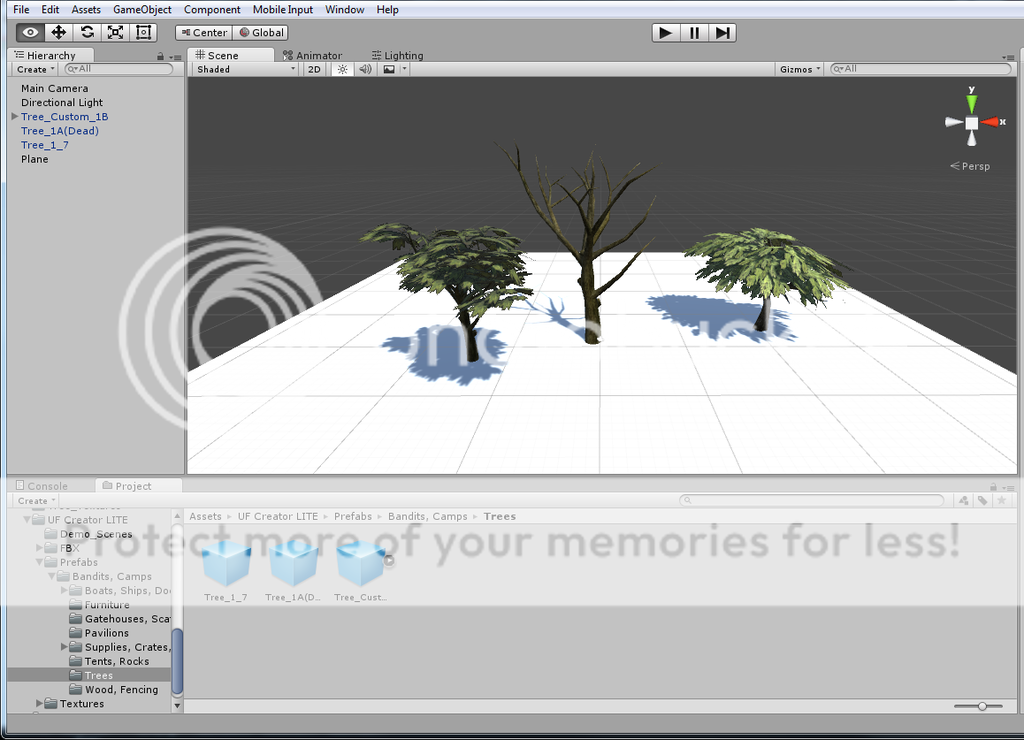
Task: Pause the game with the Pause button
Action: tap(694, 32)
